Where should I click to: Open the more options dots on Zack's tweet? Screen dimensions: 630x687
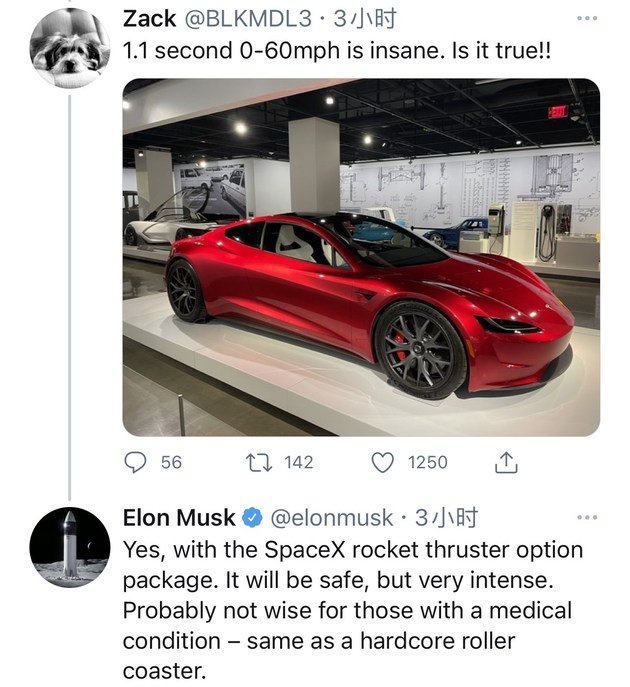click(x=587, y=18)
